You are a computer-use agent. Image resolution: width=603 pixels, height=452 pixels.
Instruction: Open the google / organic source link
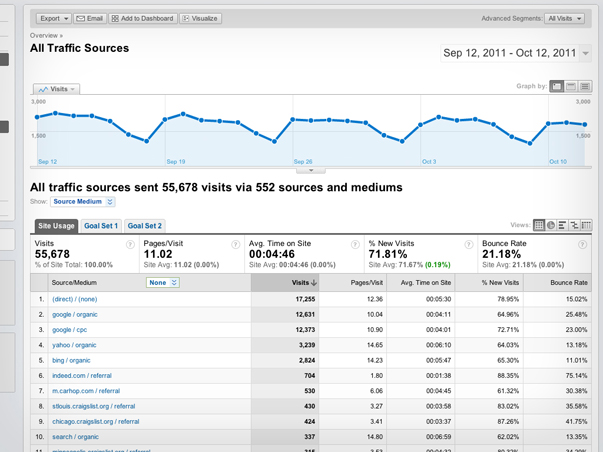click(75, 314)
